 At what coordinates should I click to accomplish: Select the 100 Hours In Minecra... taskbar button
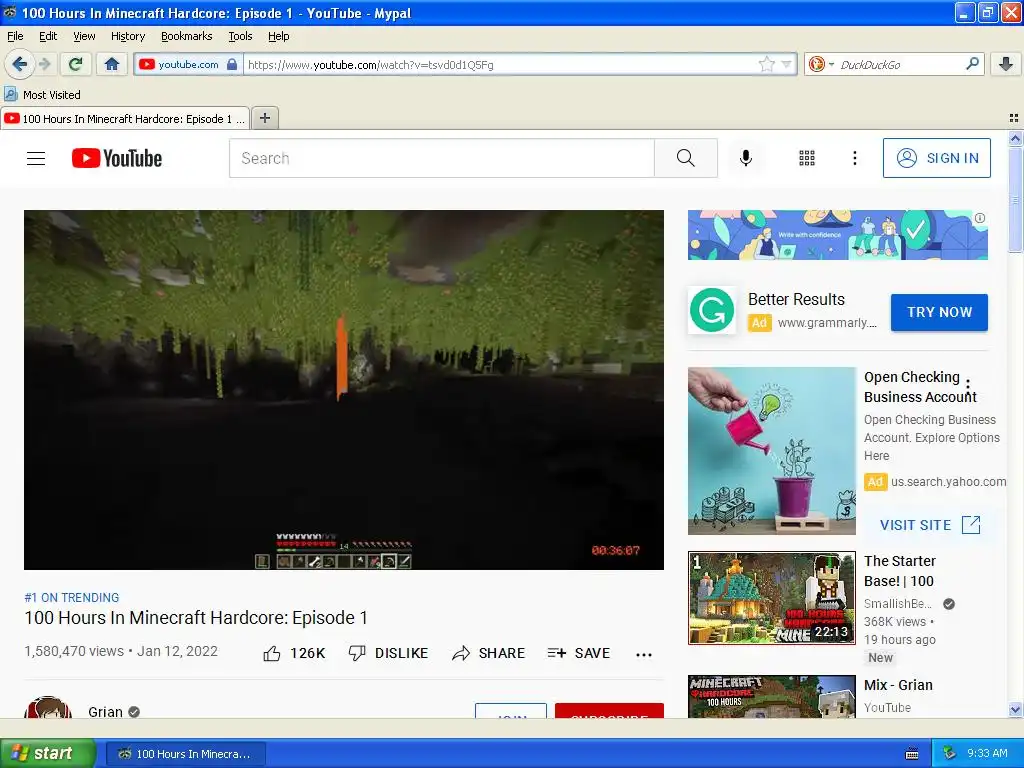point(186,754)
